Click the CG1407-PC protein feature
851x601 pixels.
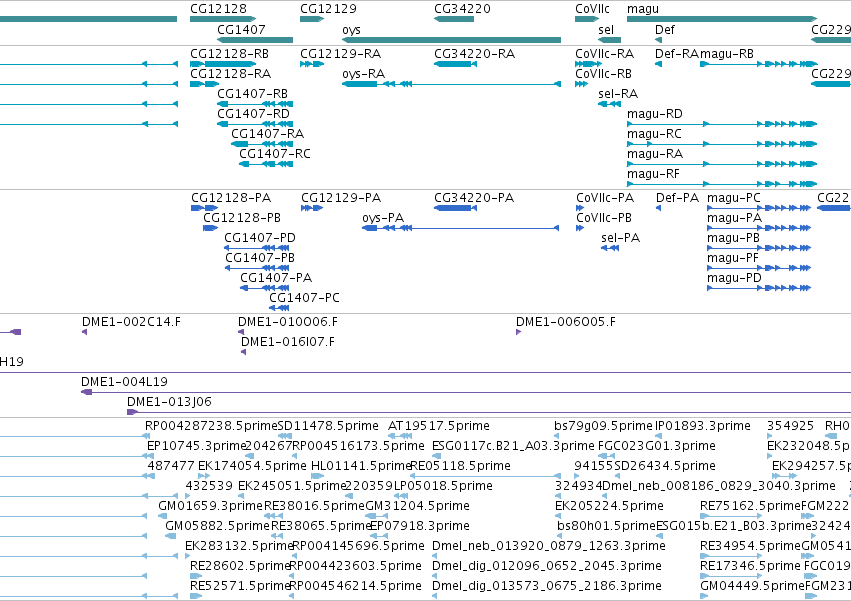click(x=279, y=308)
